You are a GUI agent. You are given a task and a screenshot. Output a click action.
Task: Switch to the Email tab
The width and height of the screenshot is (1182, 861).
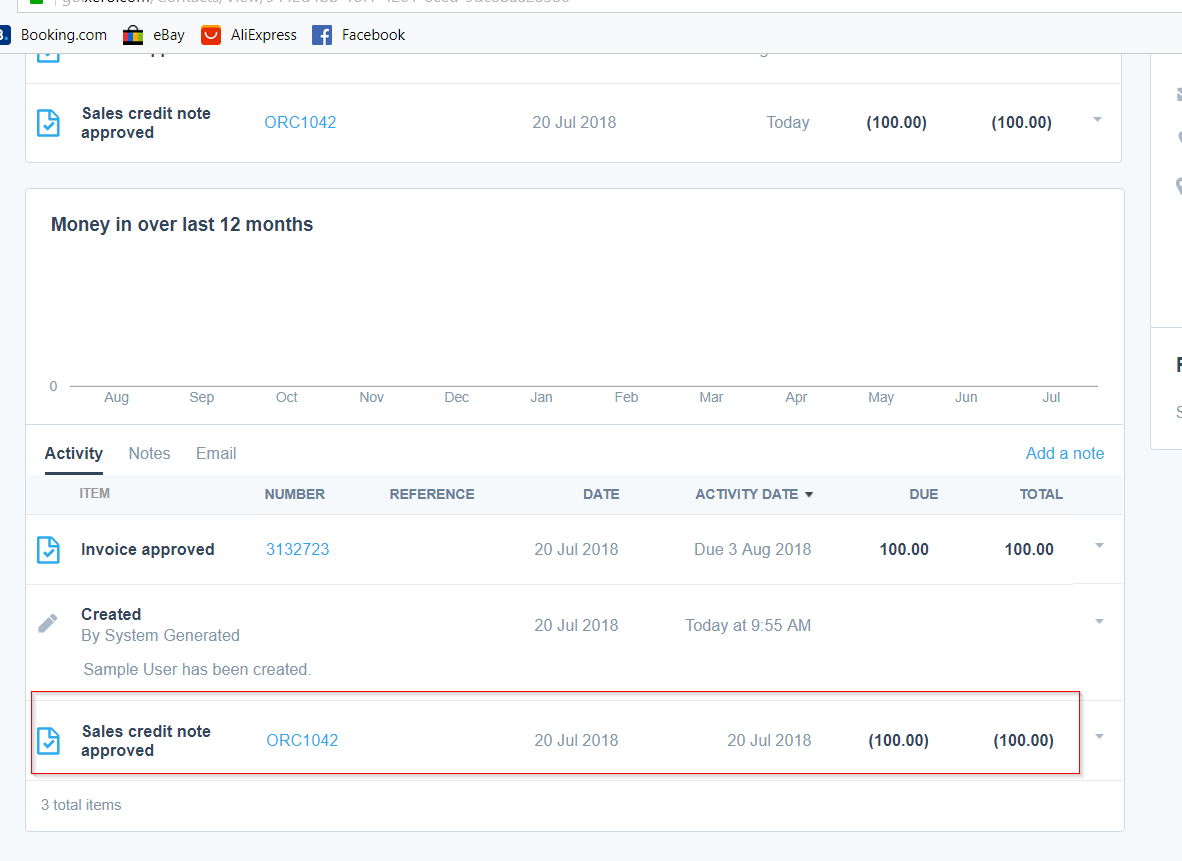pos(216,453)
